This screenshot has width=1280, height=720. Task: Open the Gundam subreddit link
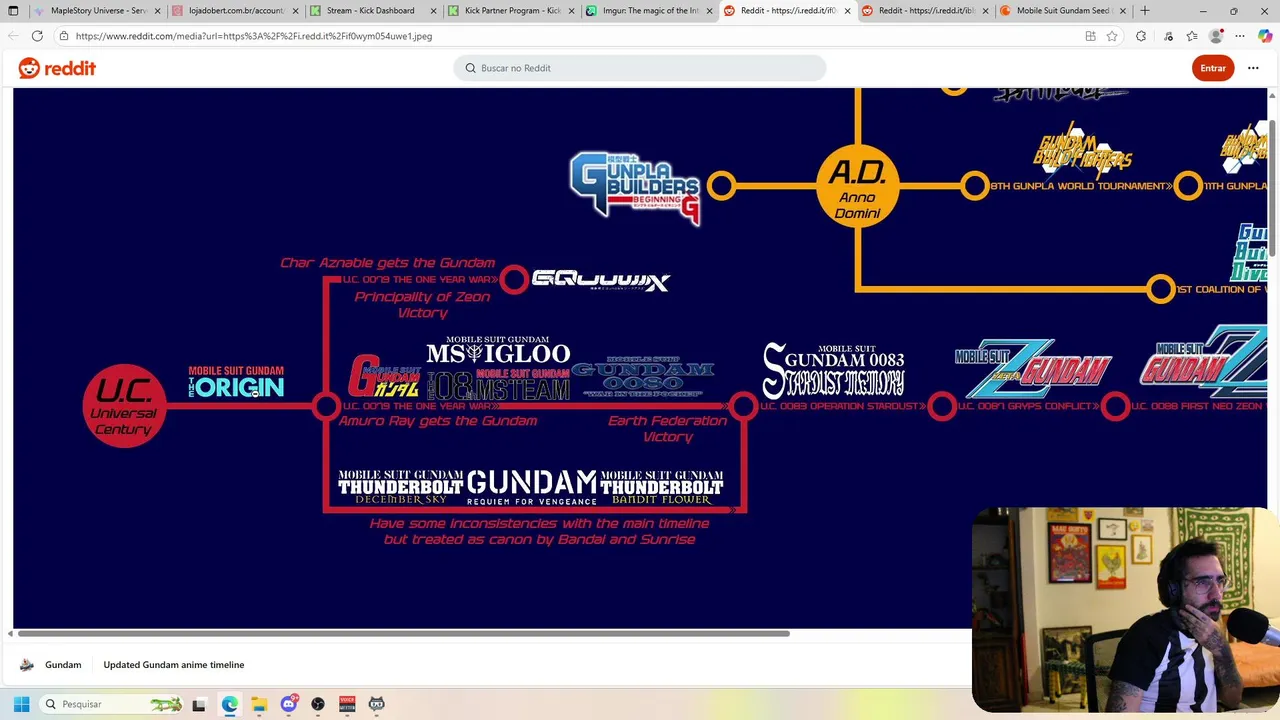(63, 665)
